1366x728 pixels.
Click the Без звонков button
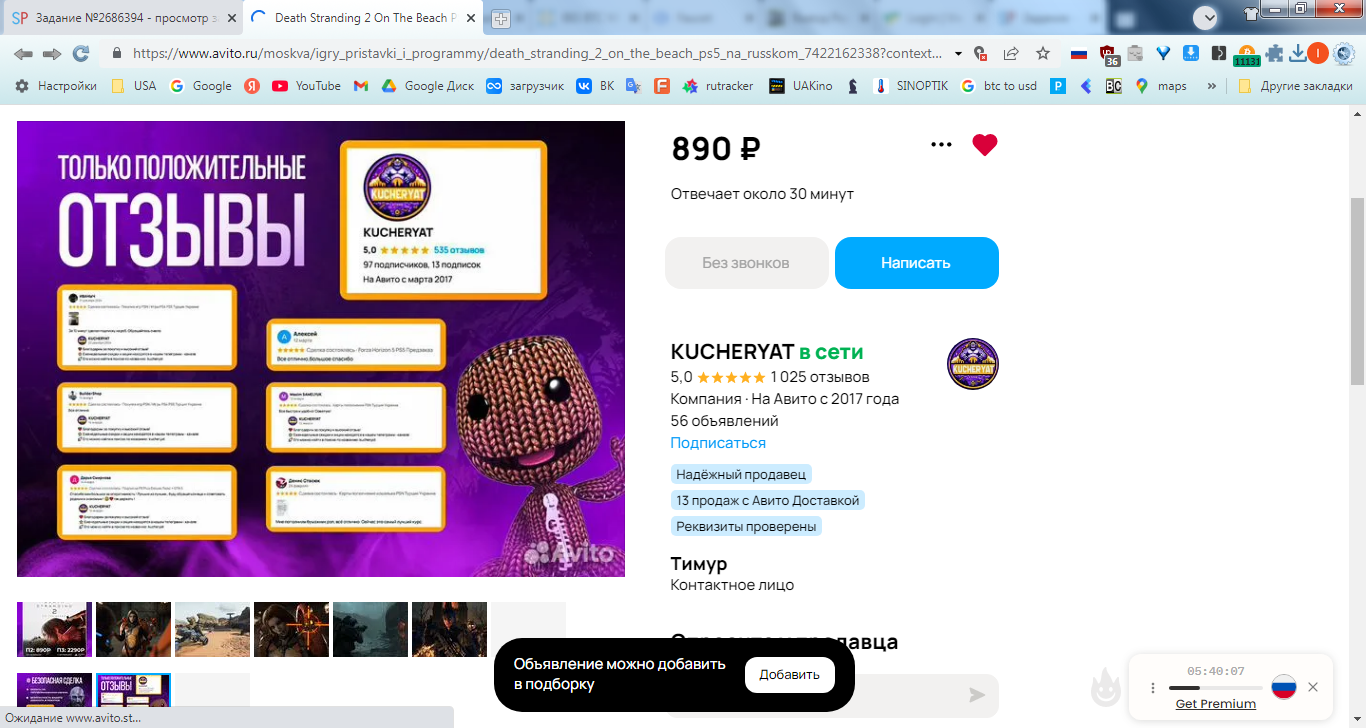click(x=746, y=263)
